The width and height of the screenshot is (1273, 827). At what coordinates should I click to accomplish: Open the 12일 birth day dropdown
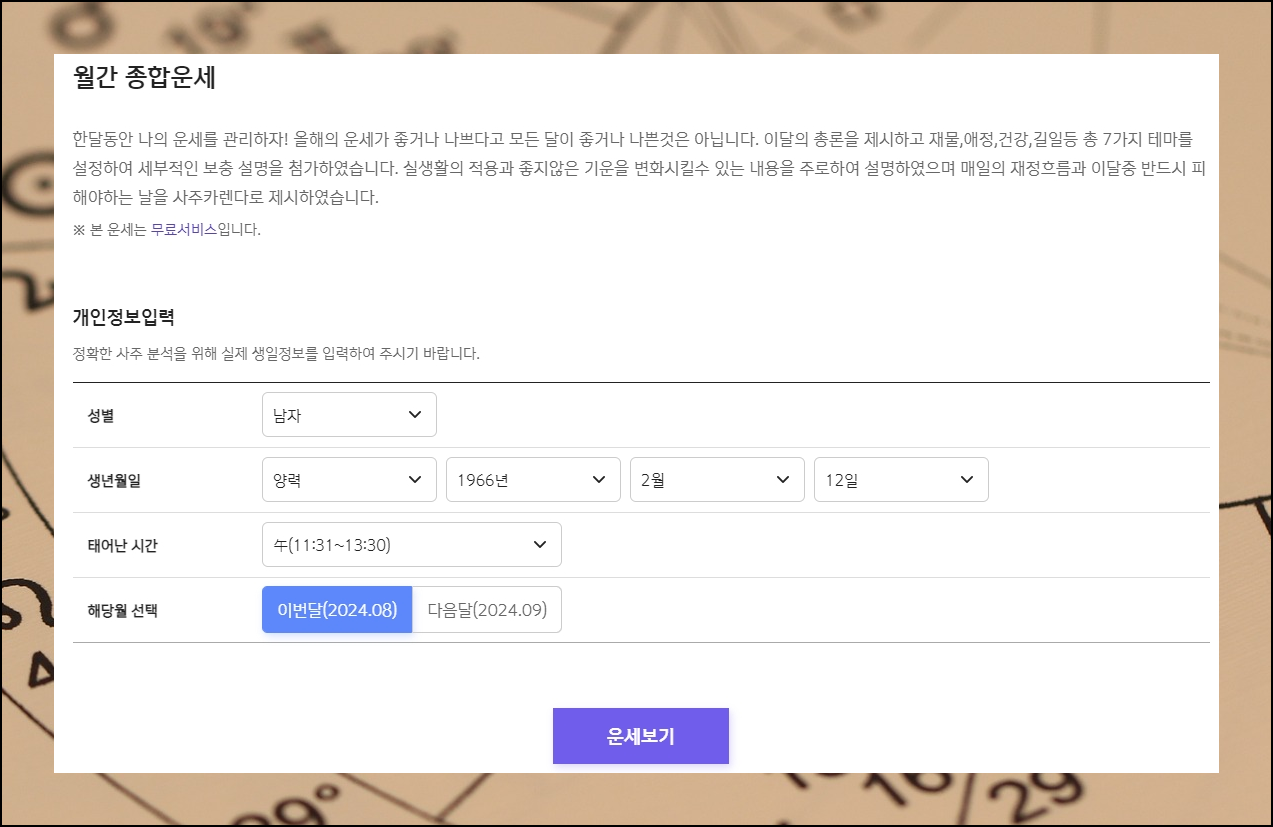[x=901, y=480]
